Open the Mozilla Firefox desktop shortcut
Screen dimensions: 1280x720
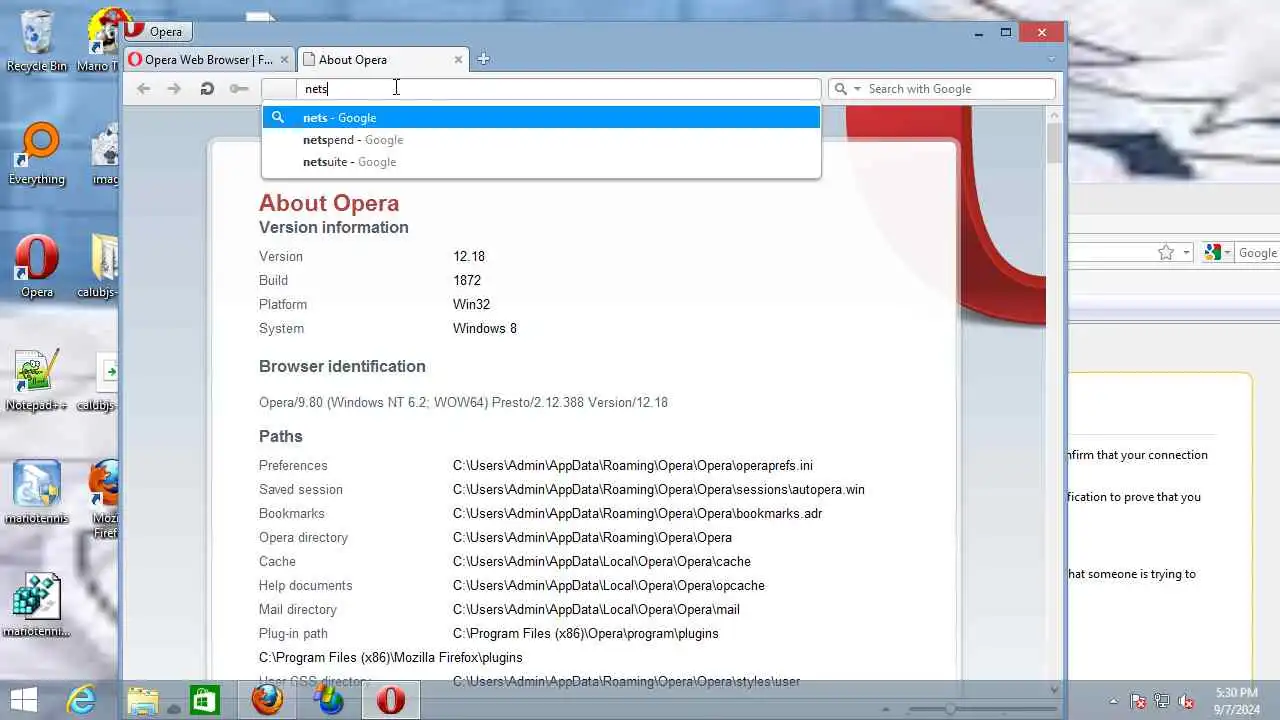click(x=104, y=499)
